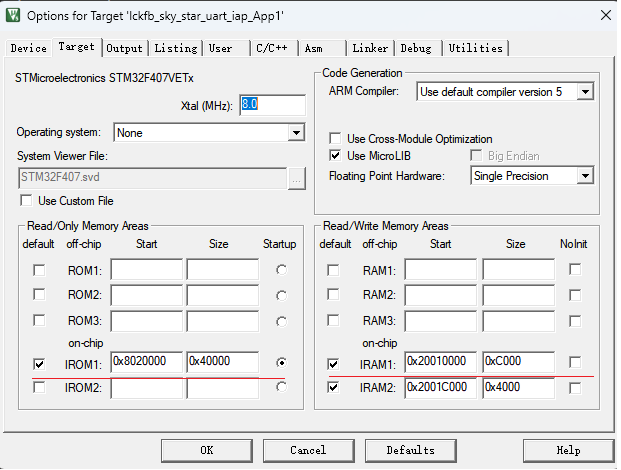This screenshot has width=621, height=470.
Task: Check the RAM1 default checkbox
Action: pos(333,270)
